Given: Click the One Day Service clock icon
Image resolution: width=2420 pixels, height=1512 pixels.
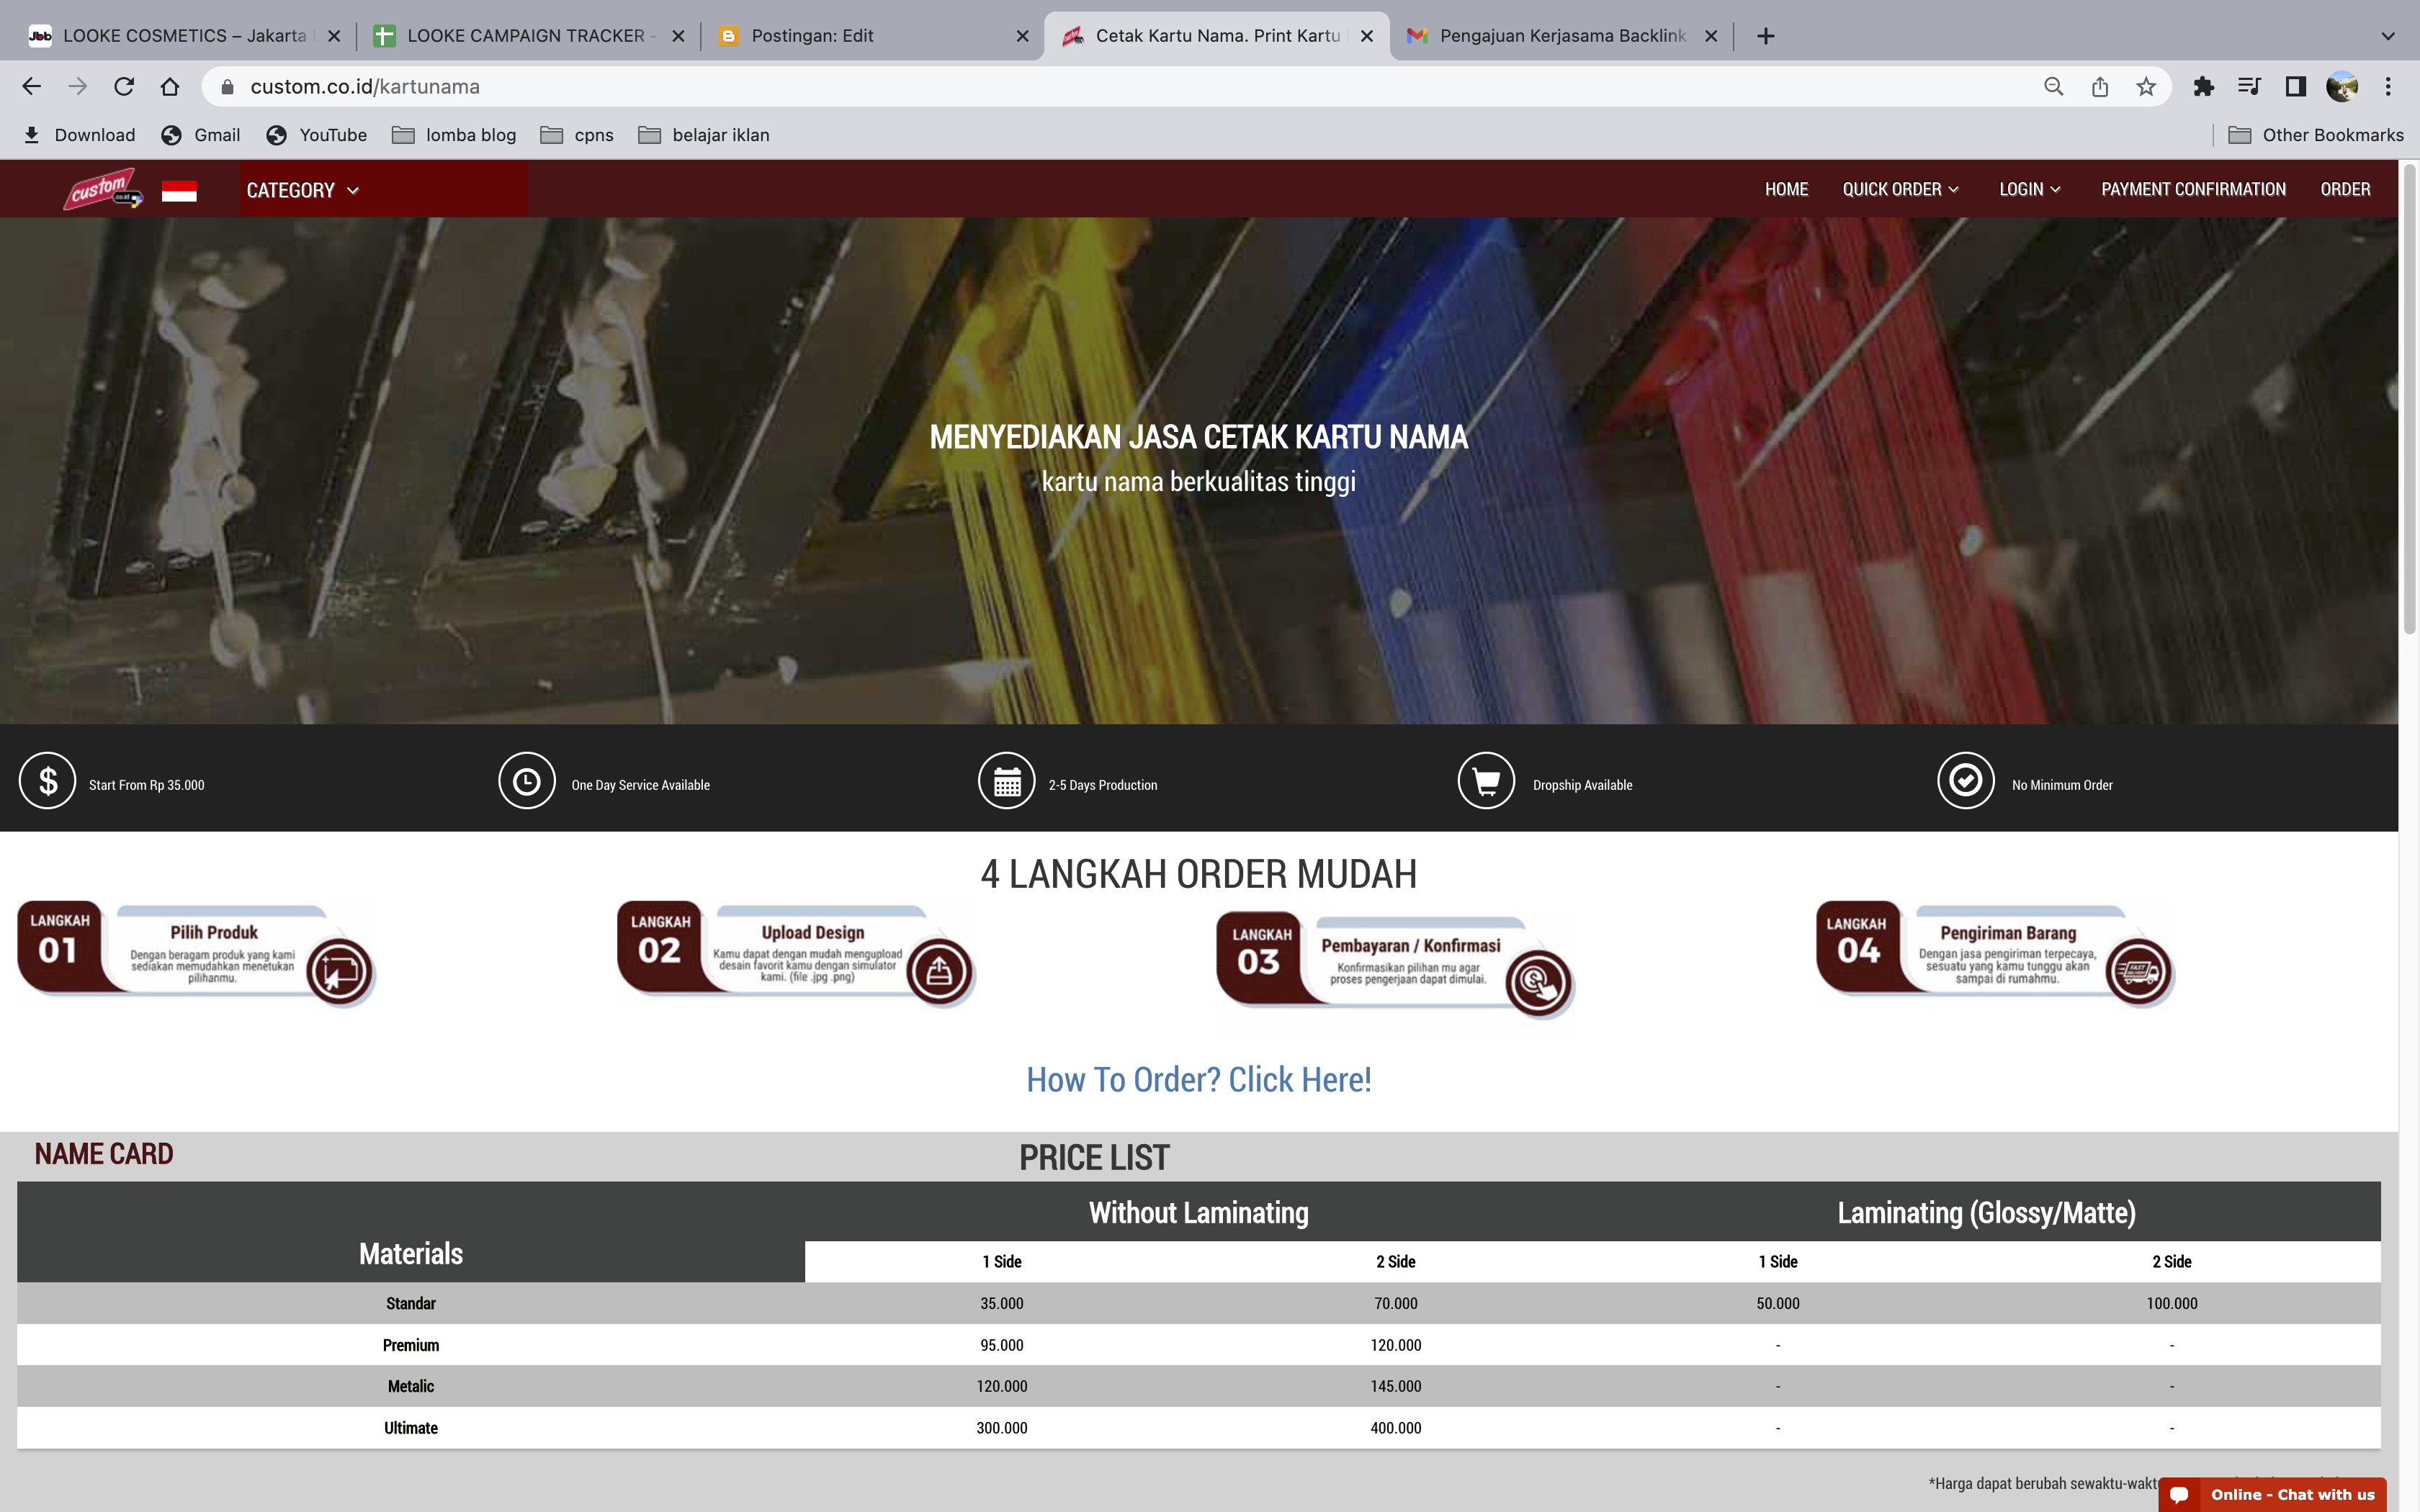Looking at the screenshot, I should tap(527, 781).
